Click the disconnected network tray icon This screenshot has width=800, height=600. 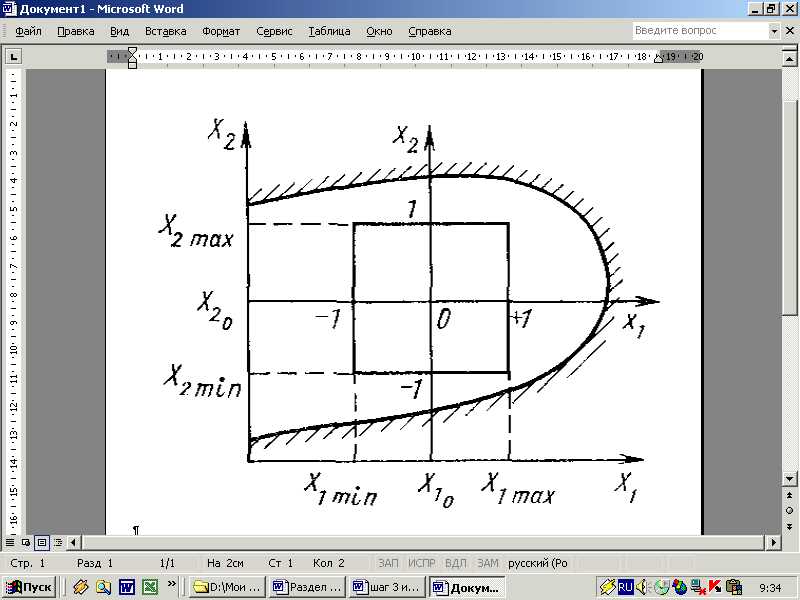[697, 587]
